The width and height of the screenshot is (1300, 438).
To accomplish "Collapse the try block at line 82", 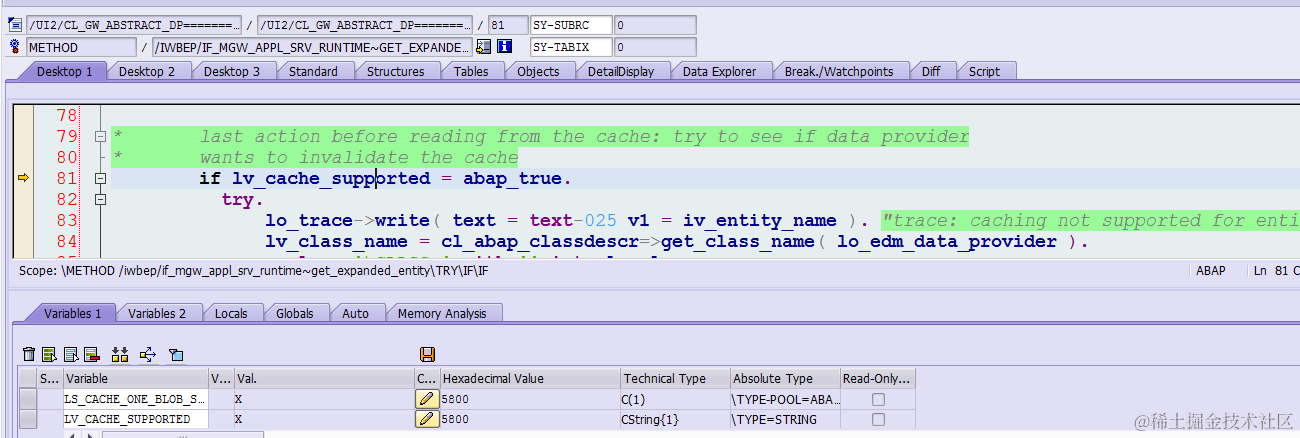I will [x=100, y=199].
